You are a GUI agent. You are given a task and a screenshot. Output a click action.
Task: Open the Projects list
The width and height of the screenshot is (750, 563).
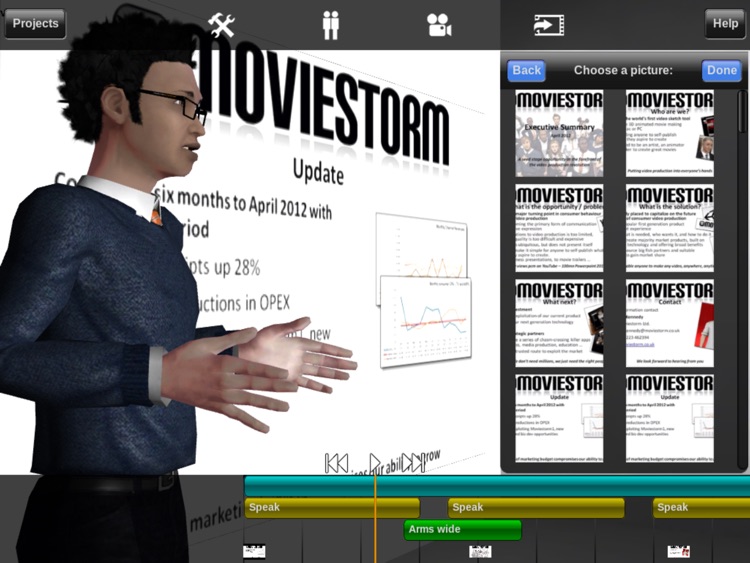[35, 23]
